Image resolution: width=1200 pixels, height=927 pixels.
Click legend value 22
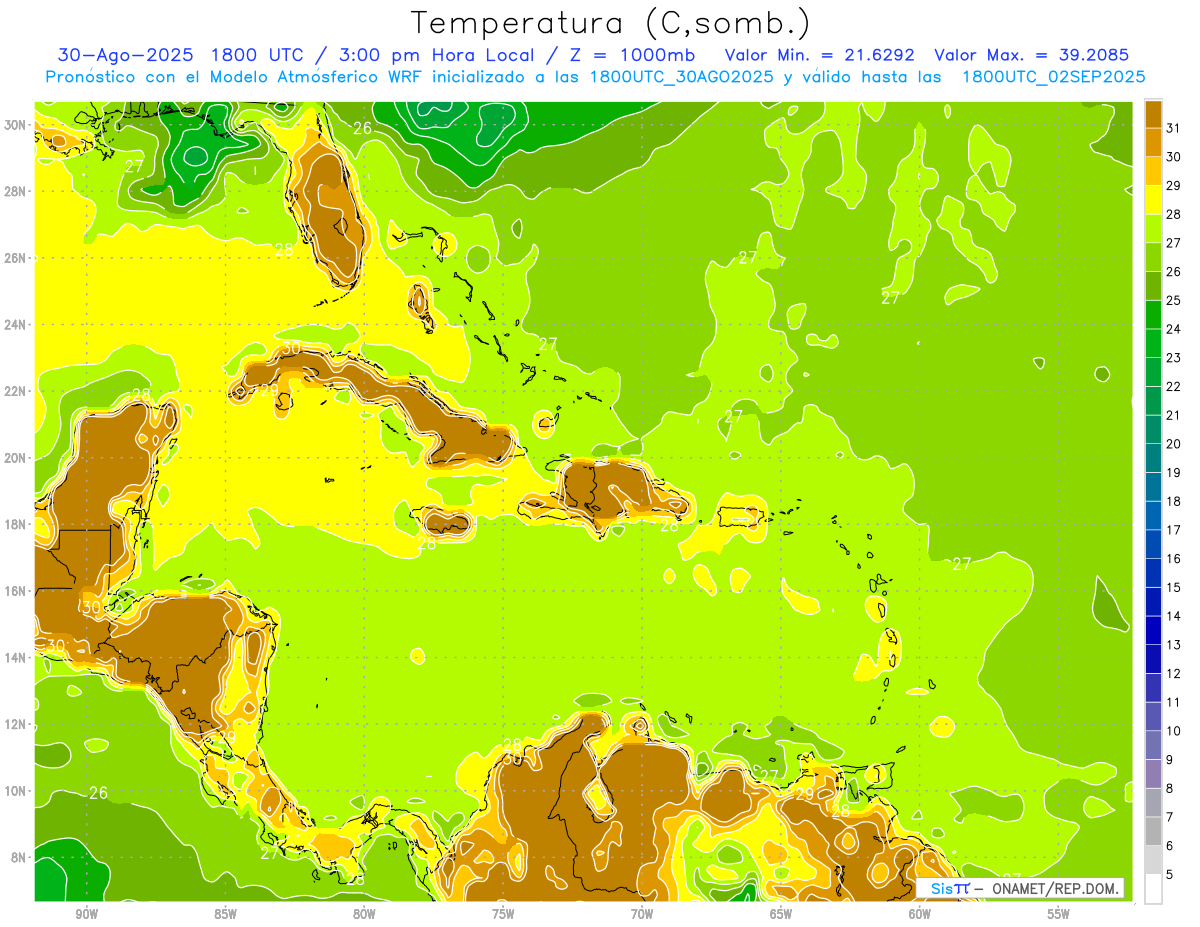pyautogui.click(x=1174, y=386)
